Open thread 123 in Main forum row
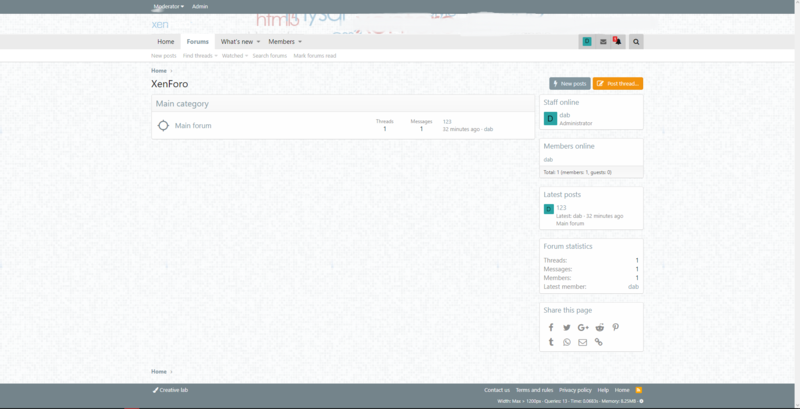This screenshot has height=409, width=800. point(447,122)
